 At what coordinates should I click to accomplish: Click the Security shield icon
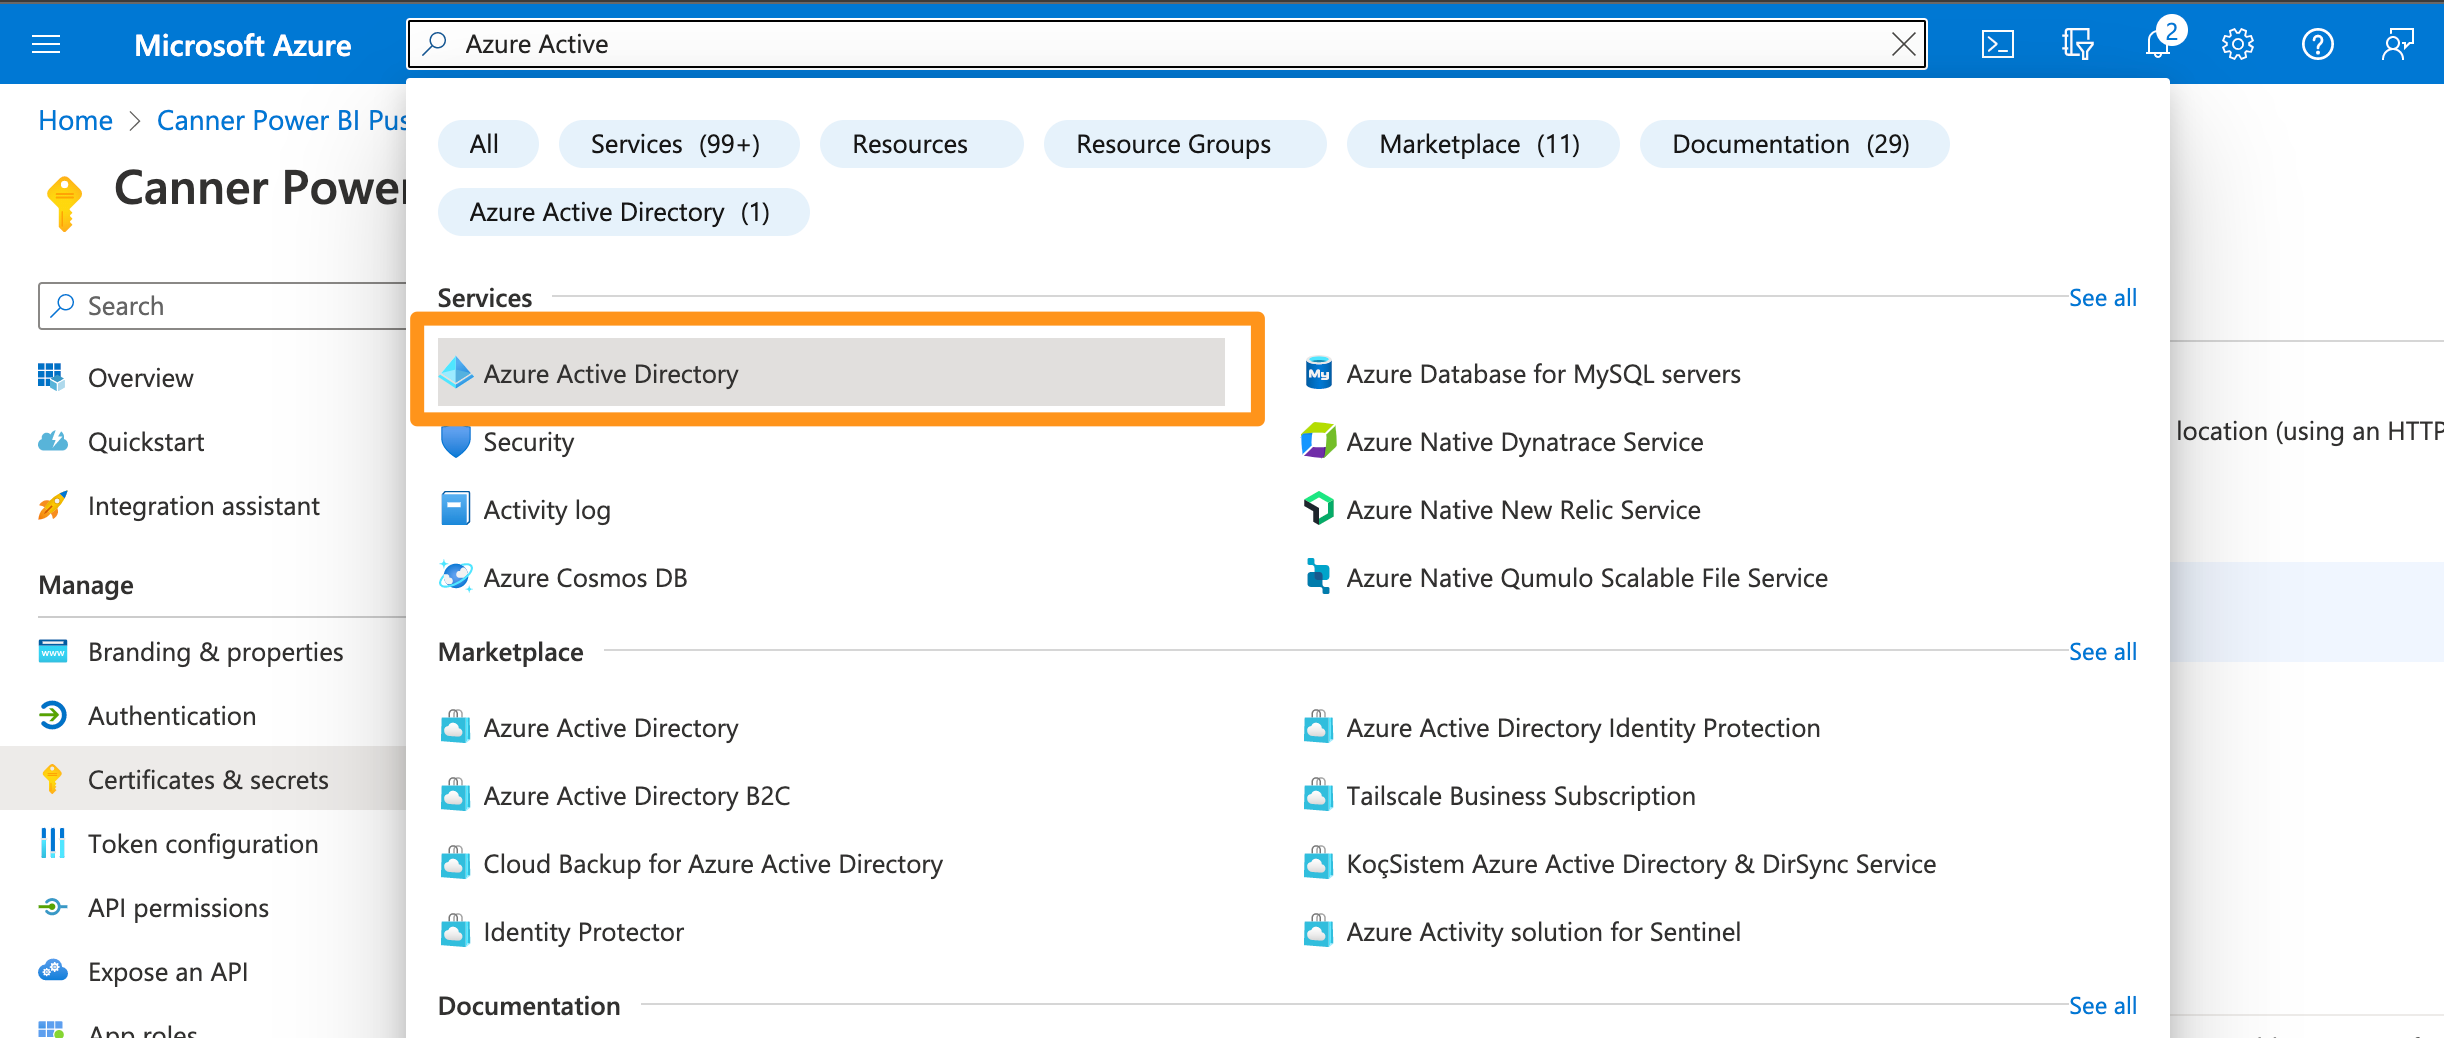tap(456, 441)
